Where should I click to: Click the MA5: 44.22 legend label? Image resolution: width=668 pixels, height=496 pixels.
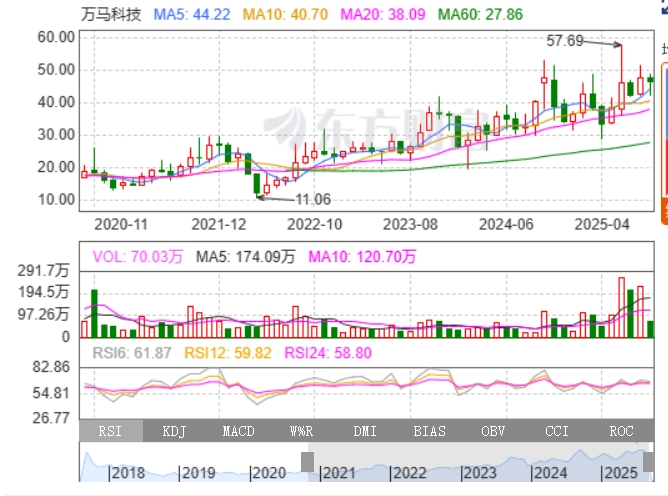[192, 14]
